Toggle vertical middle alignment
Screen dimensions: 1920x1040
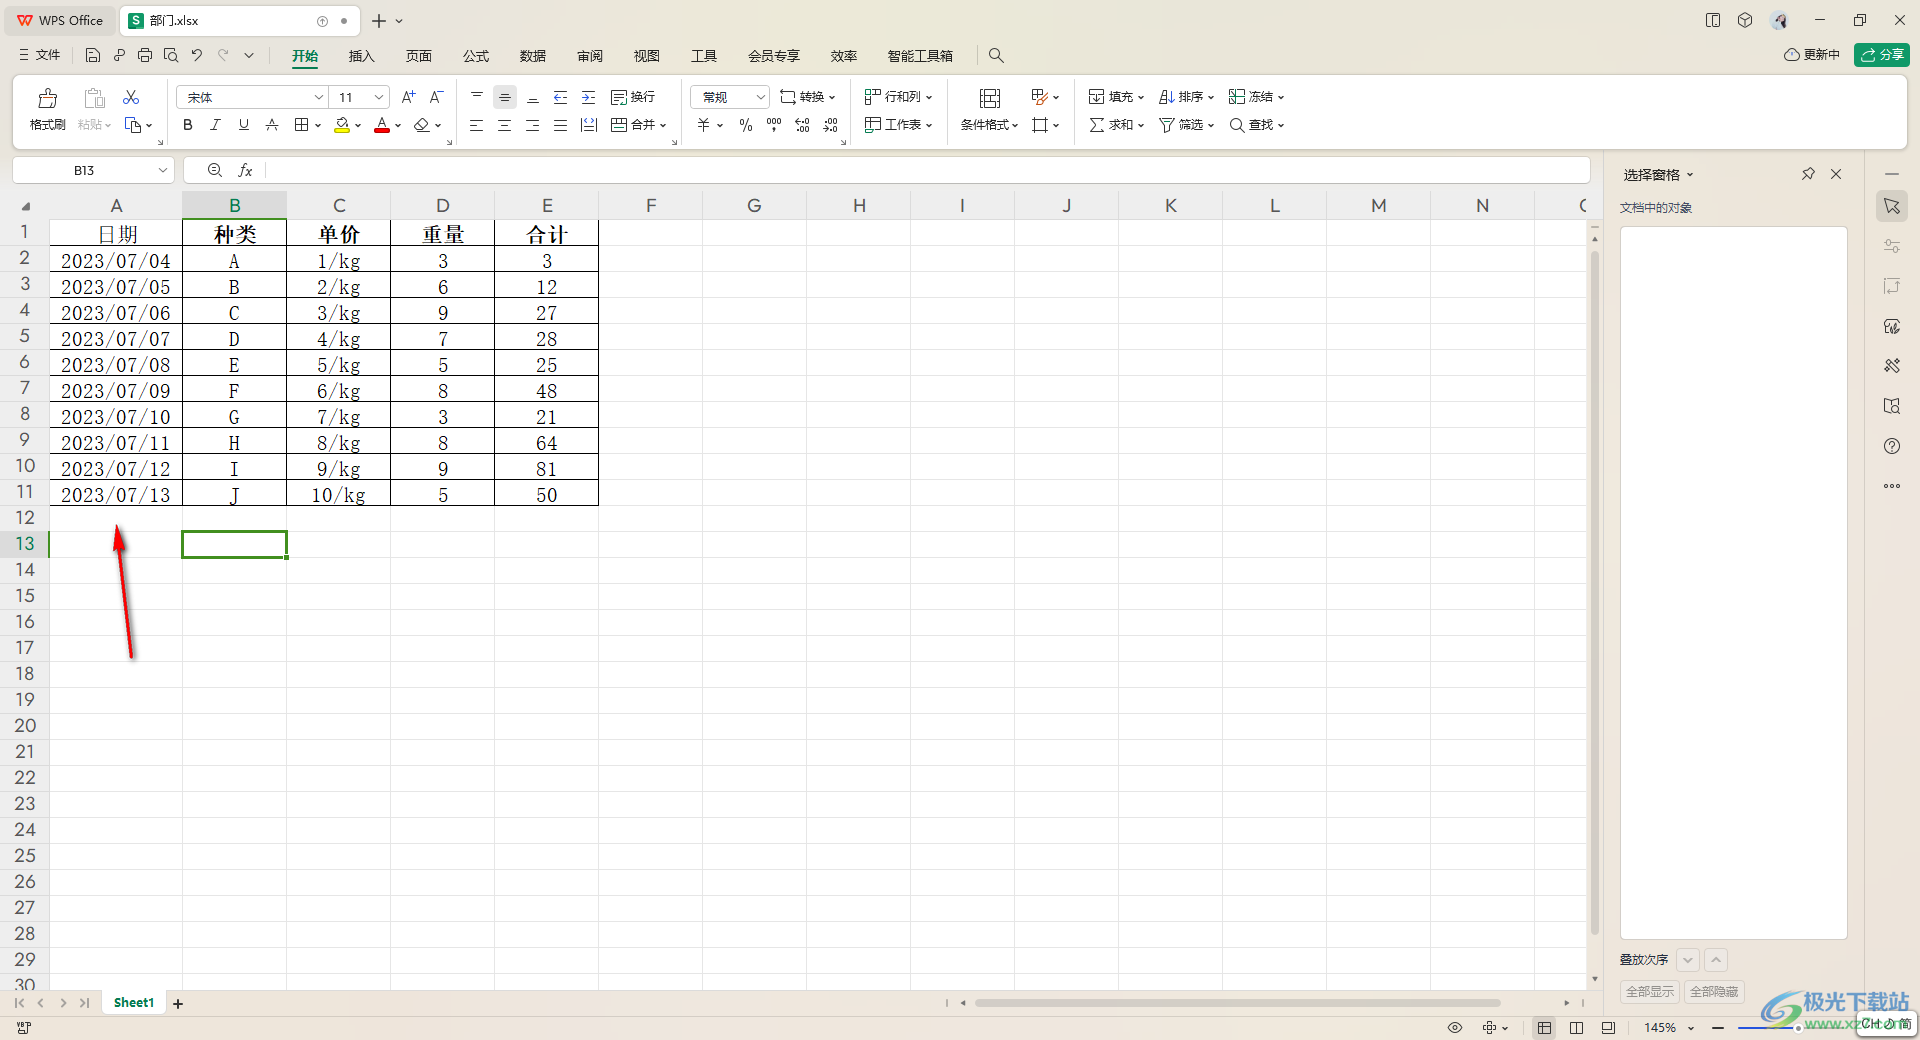point(505,97)
